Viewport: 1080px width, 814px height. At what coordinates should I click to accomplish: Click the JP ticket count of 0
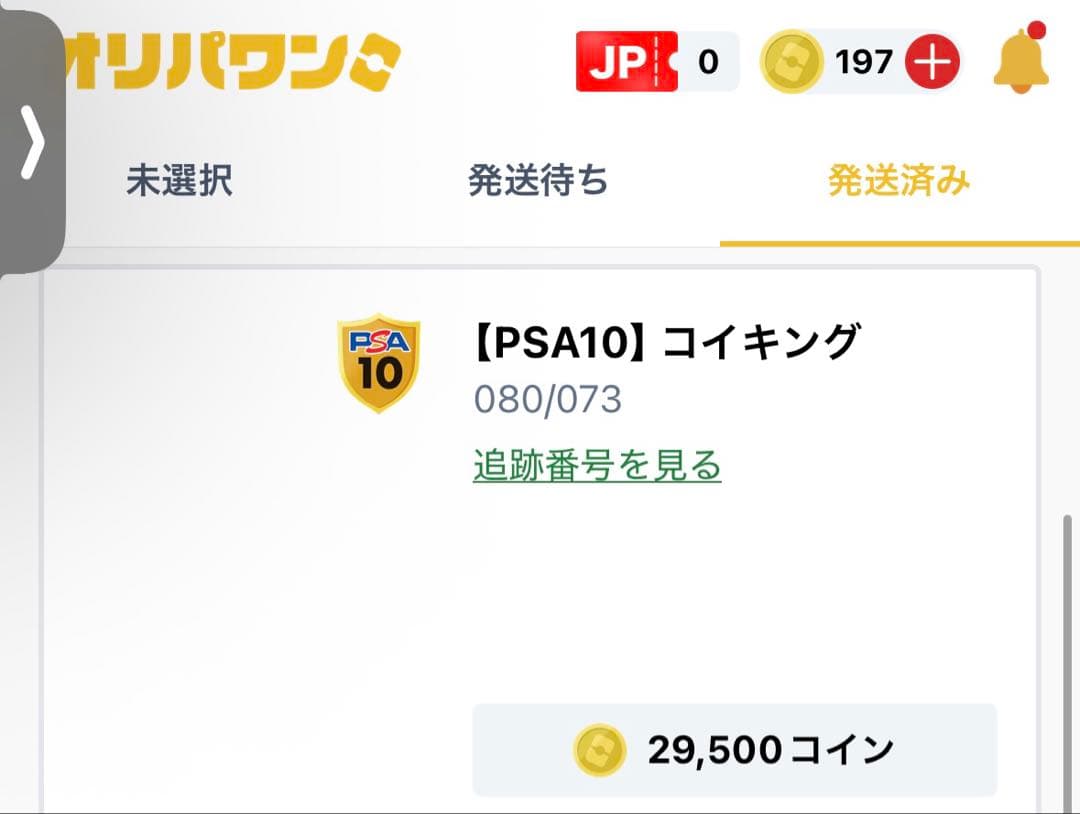tap(708, 62)
